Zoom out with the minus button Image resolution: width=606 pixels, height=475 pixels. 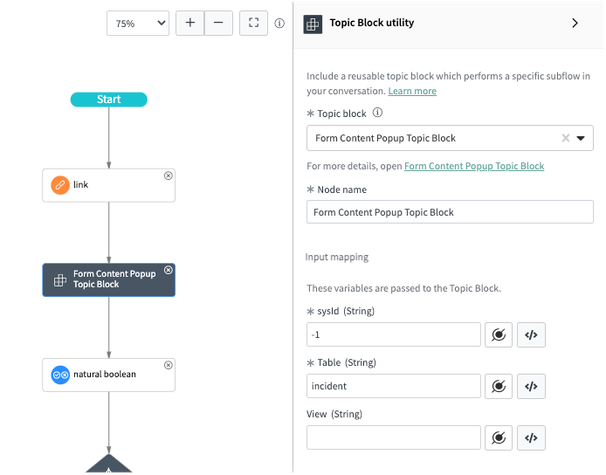[x=218, y=23]
